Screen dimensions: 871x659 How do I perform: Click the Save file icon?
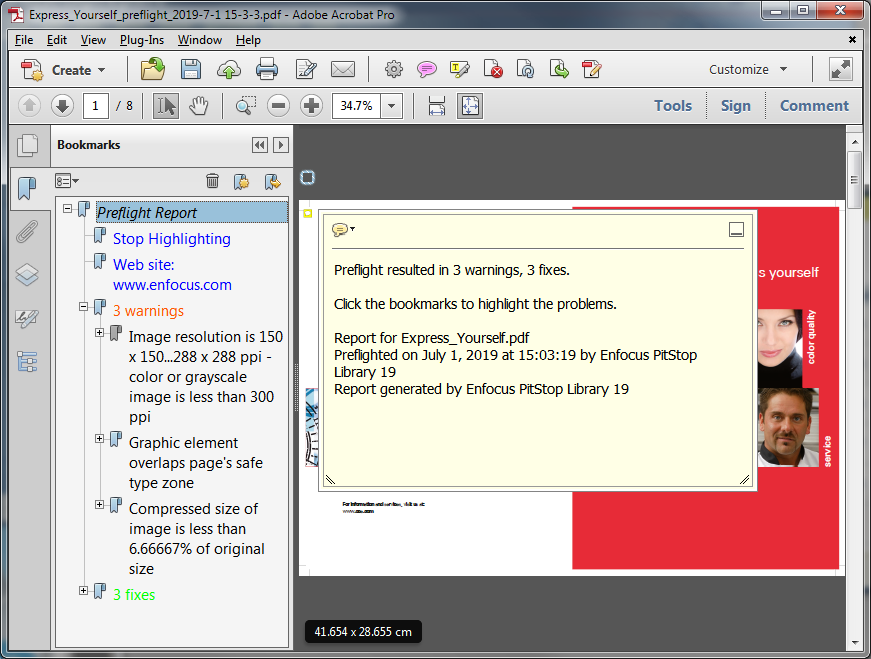point(191,70)
